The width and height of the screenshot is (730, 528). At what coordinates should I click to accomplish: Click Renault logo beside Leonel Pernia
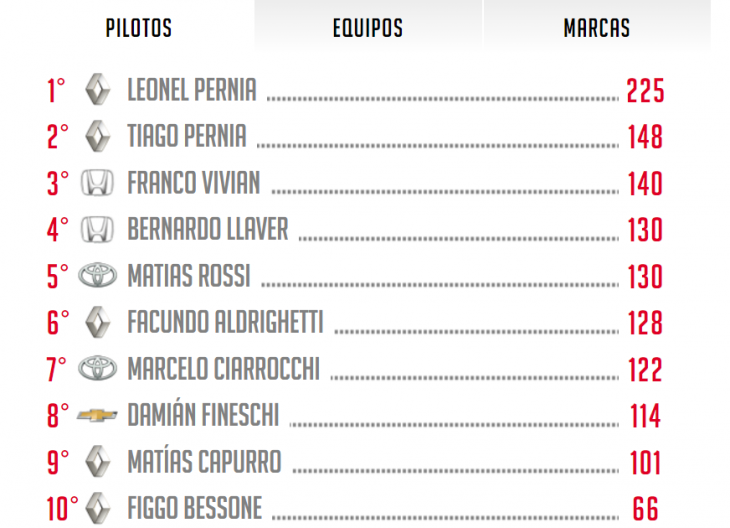(98, 89)
